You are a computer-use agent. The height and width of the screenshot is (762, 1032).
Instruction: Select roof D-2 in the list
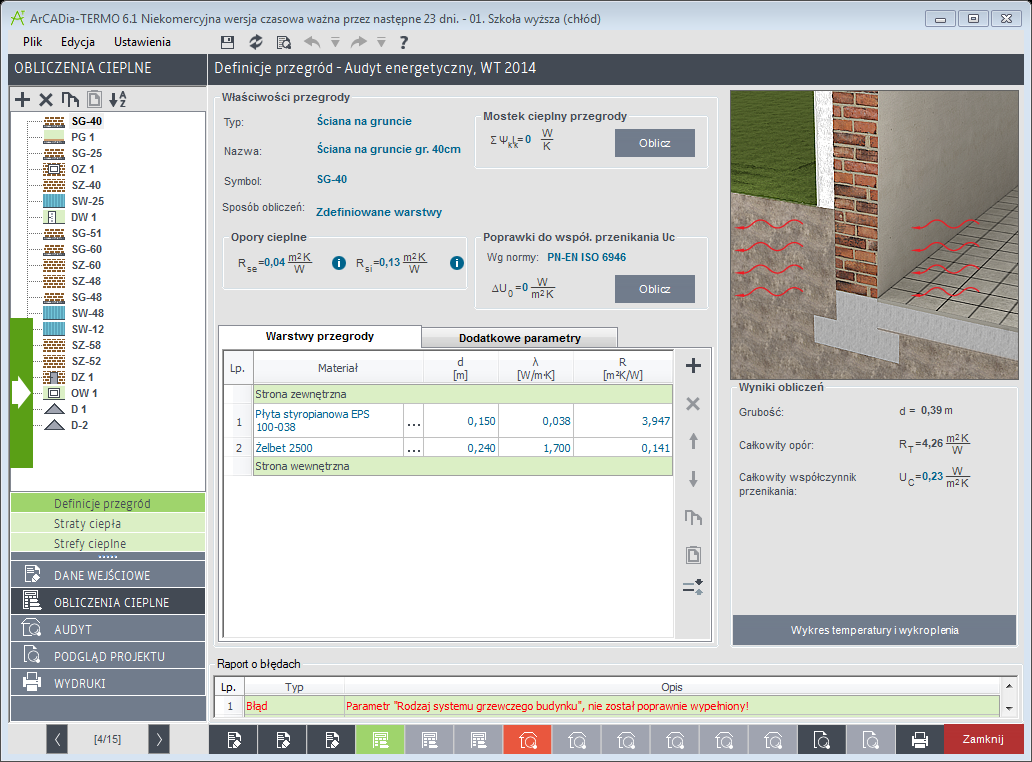point(80,425)
